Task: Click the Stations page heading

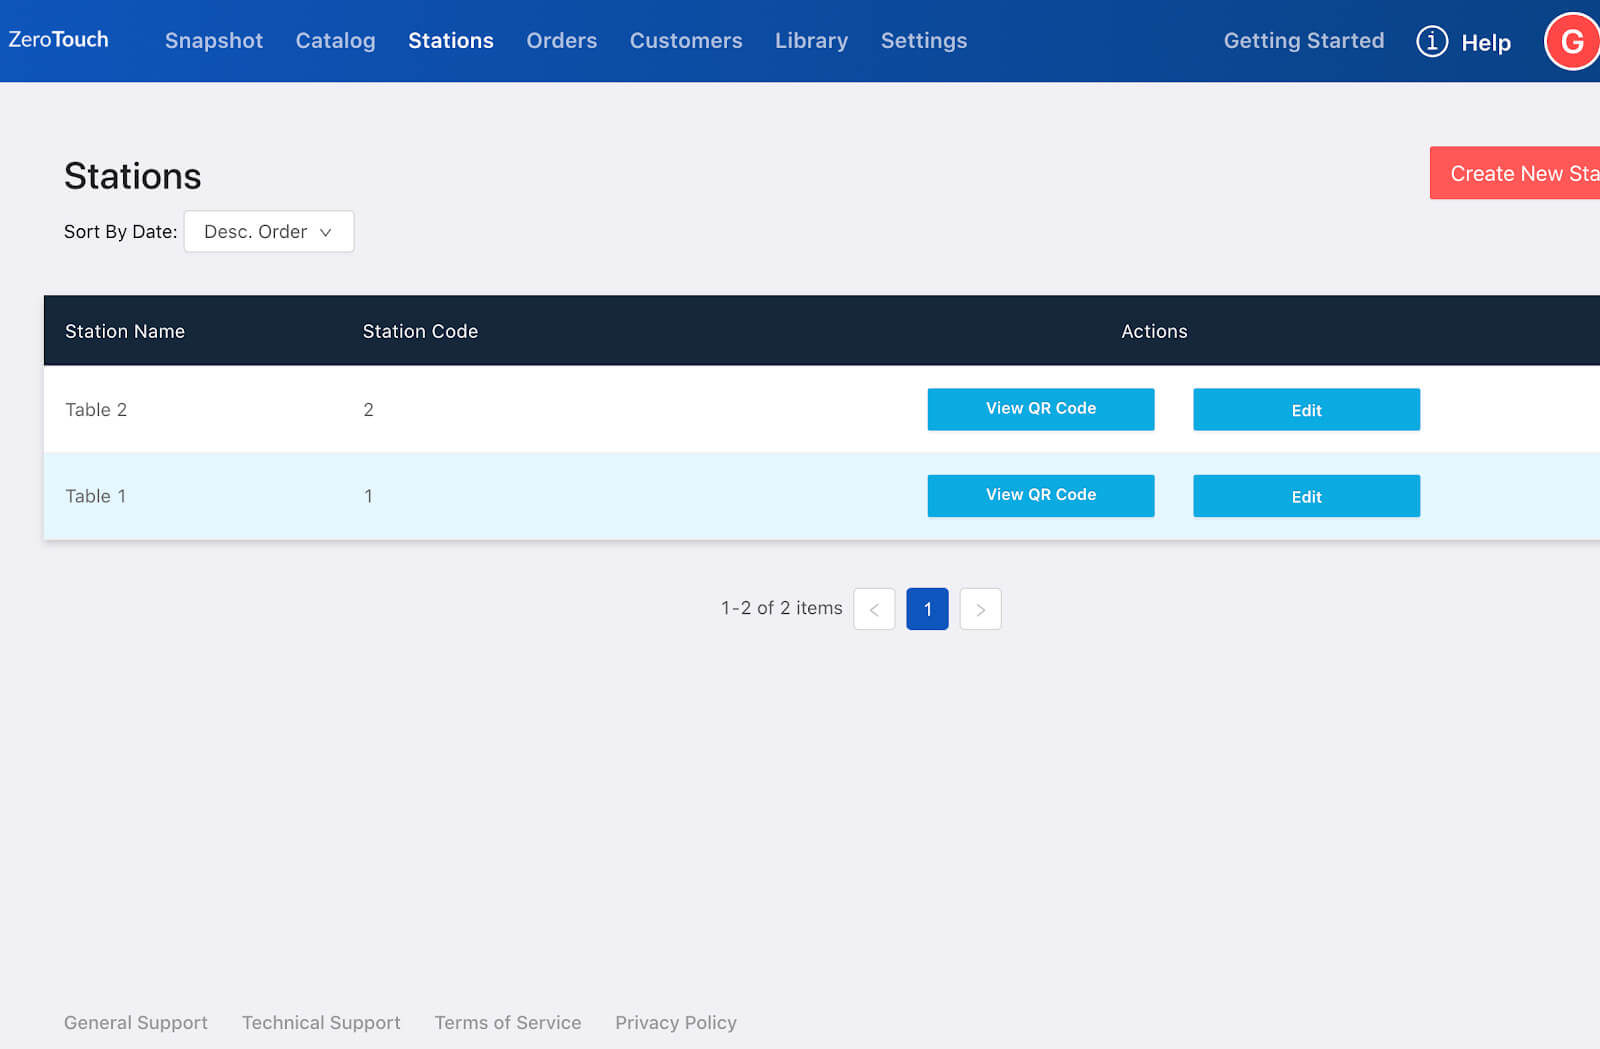Action: tap(133, 176)
